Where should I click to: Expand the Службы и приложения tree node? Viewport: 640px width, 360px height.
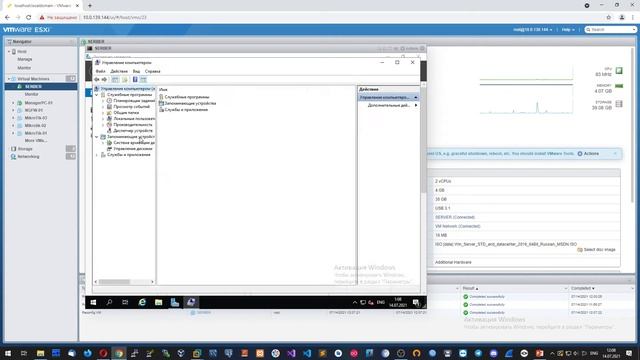[x=97, y=155]
